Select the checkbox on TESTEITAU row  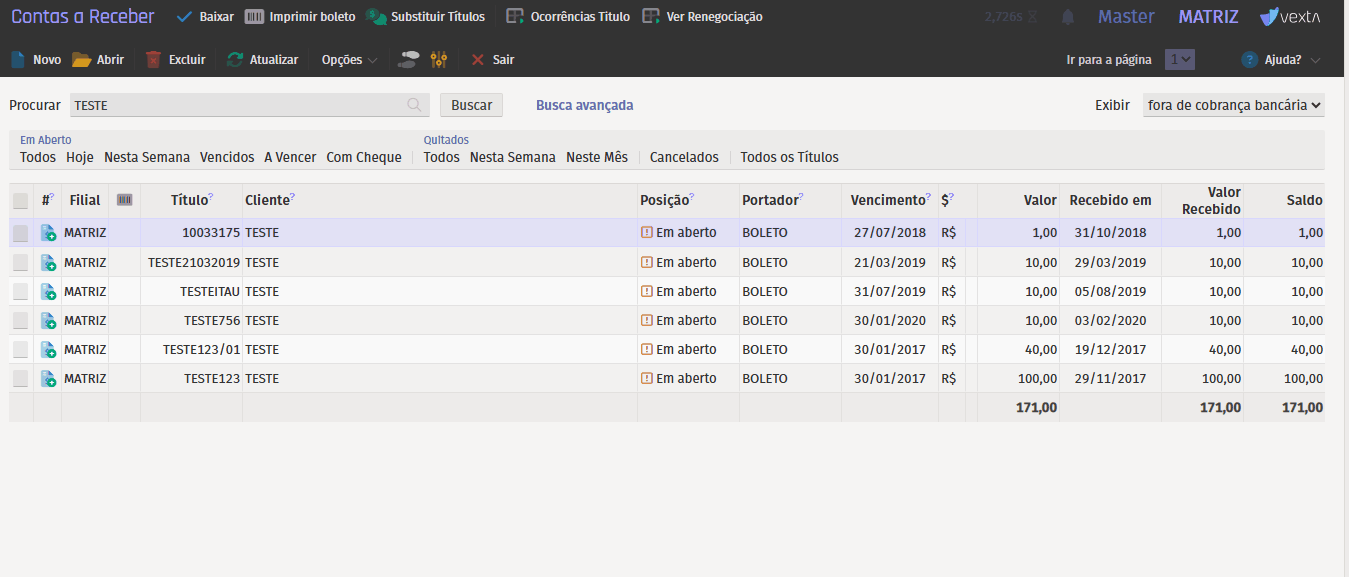click(21, 292)
